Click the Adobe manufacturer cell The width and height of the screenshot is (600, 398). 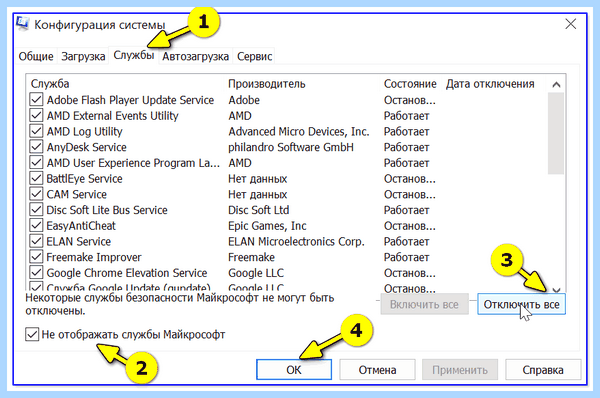point(244,100)
